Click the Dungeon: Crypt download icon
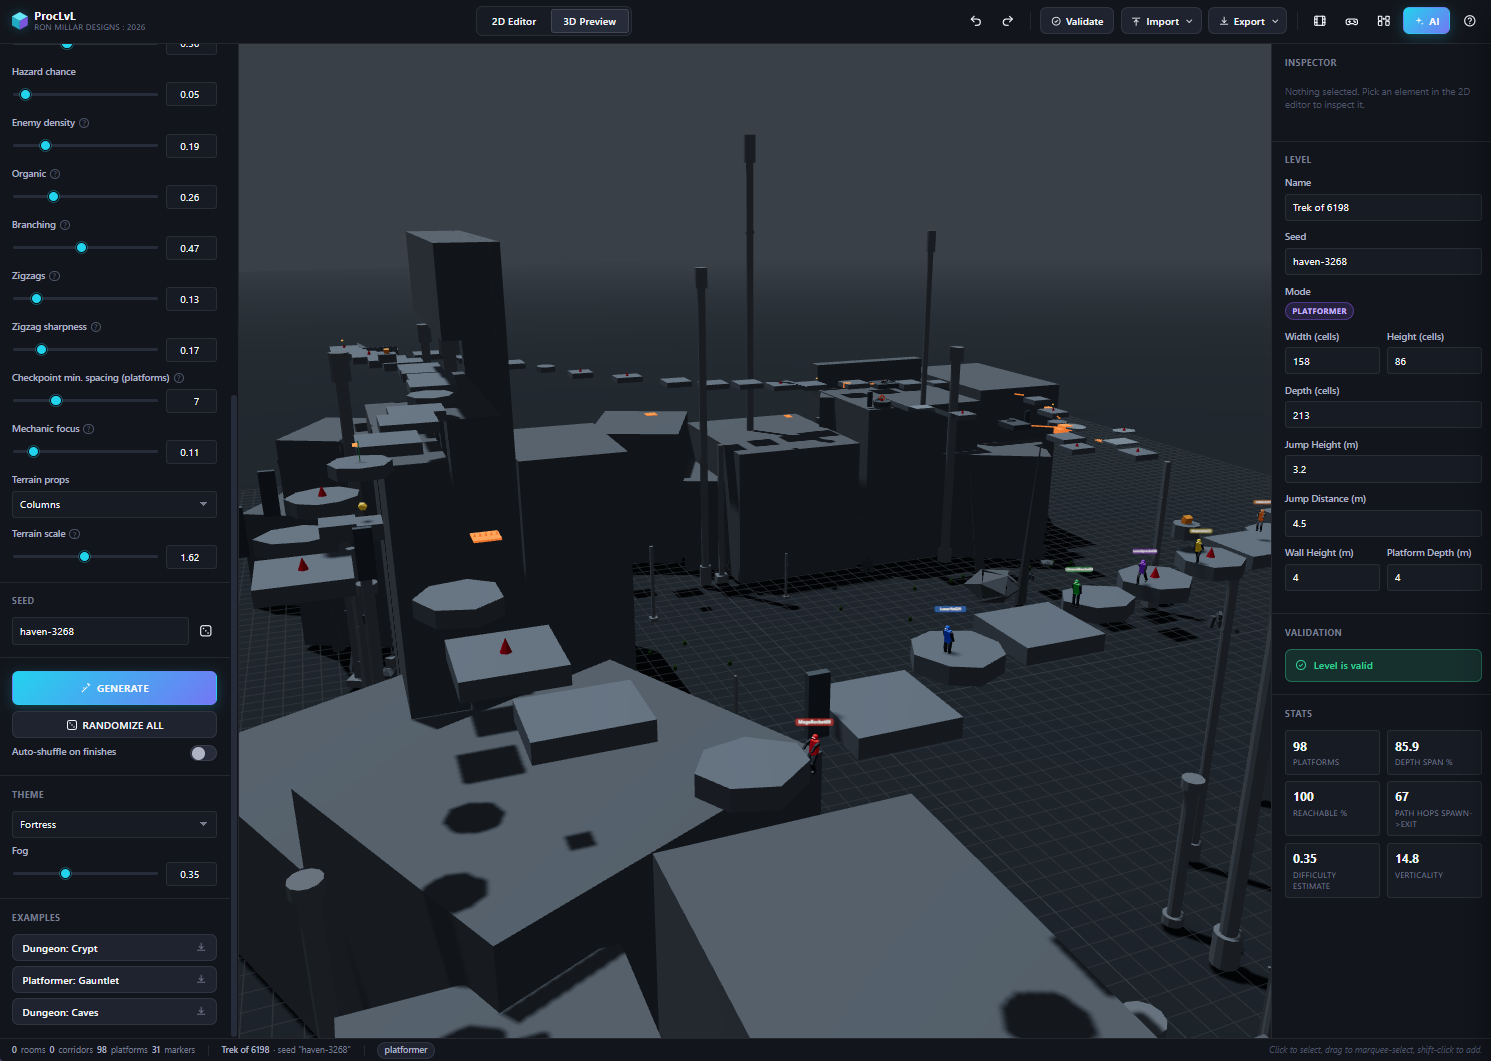Screen dimensions: 1491x1061 point(201,948)
